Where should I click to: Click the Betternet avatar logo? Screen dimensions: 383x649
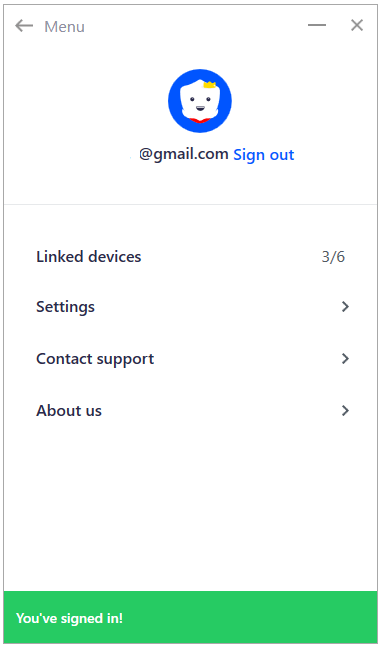[200, 101]
